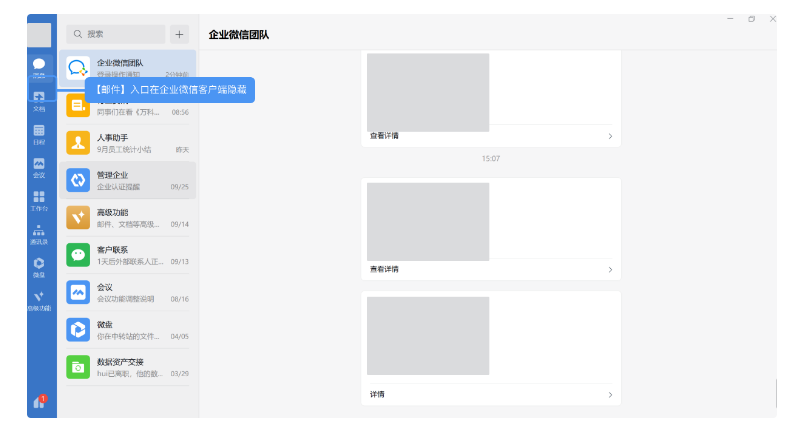The height and width of the screenshot is (448, 795).
Task: Click the 15:07 timestamp in chat
Action: pyautogui.click(x=491, y=159)
